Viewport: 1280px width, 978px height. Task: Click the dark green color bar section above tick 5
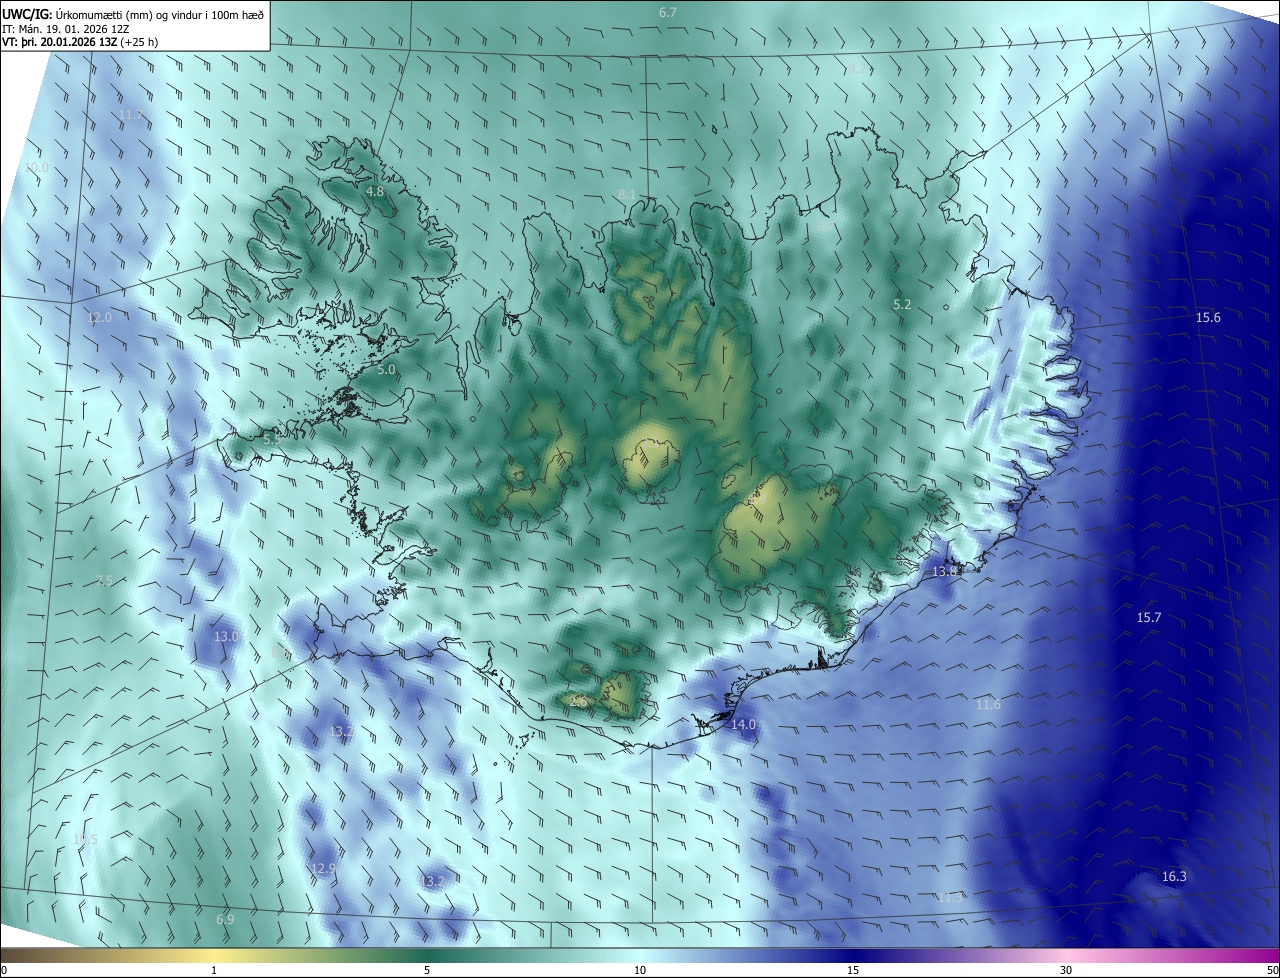[427, 956]
